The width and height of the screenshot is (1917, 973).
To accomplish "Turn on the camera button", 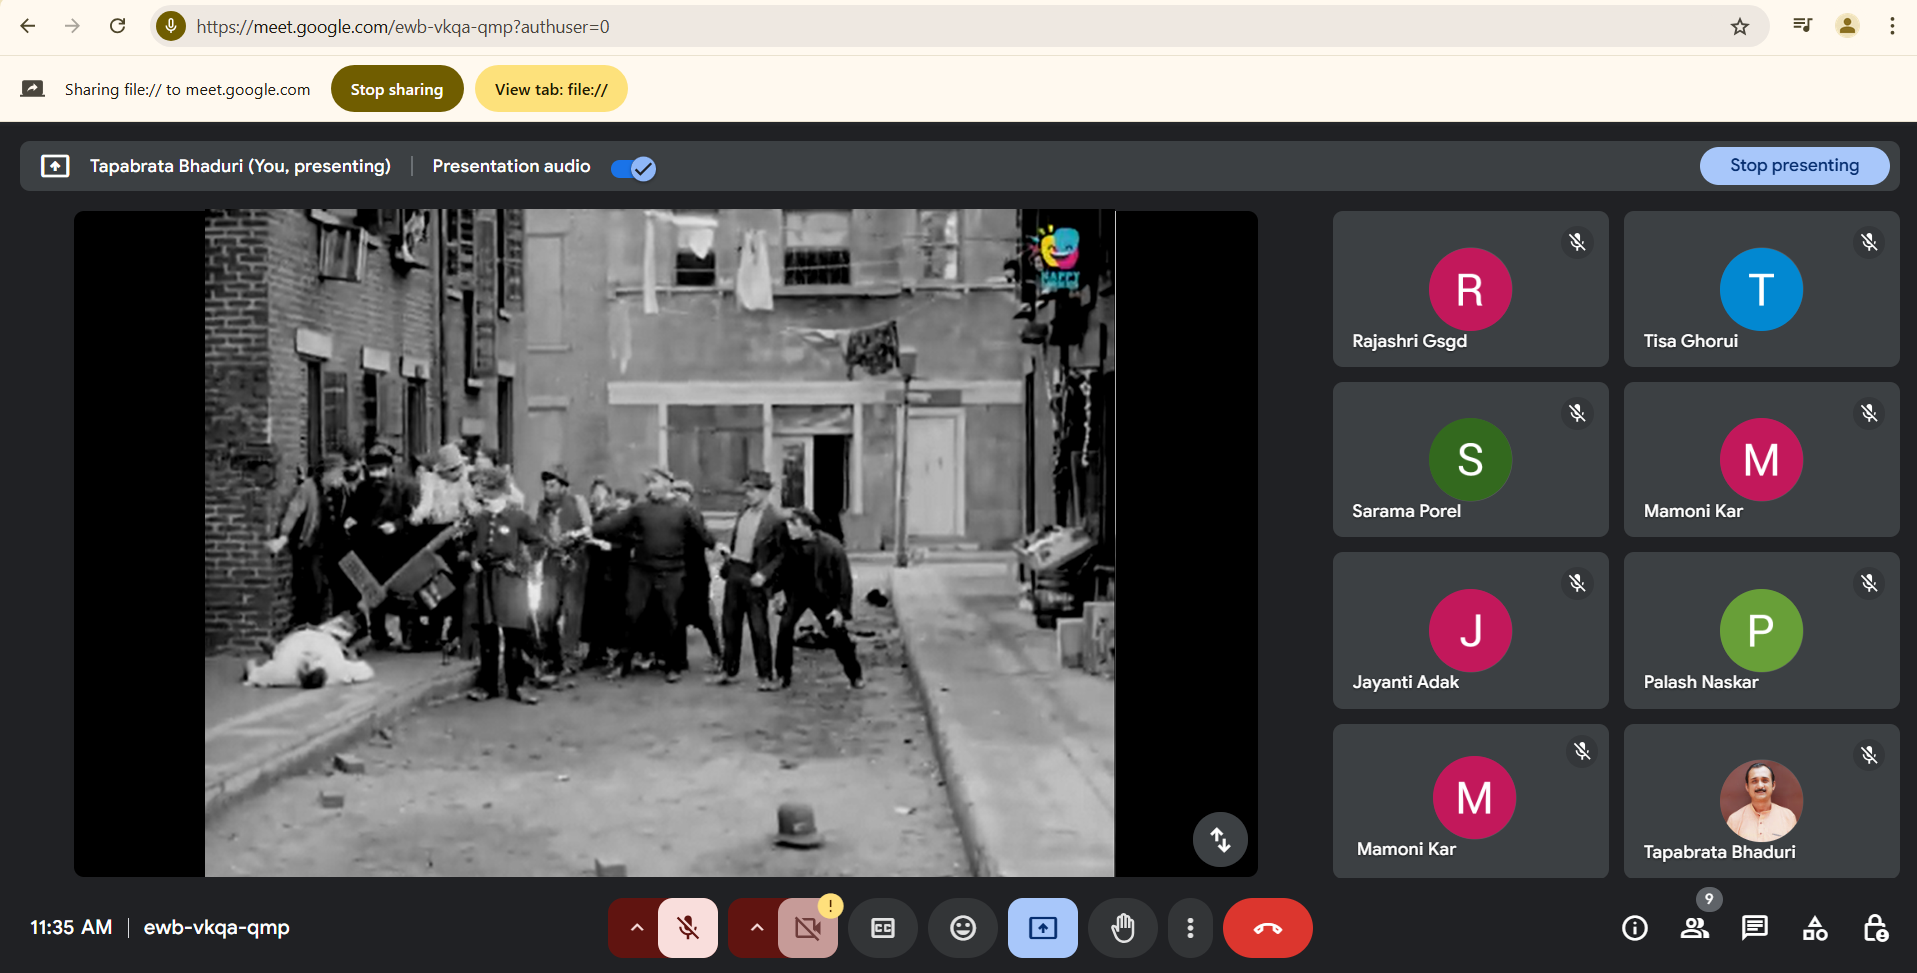I will (x=806, y=930).
